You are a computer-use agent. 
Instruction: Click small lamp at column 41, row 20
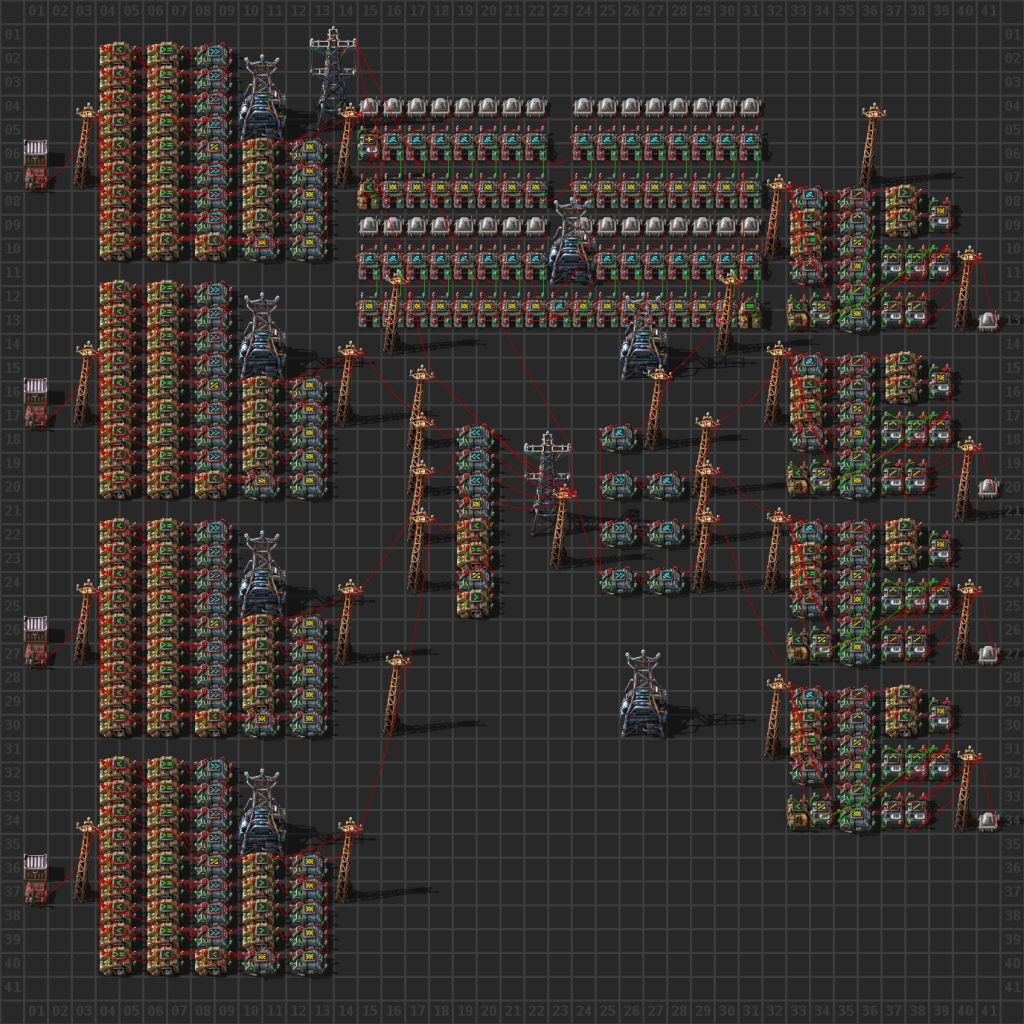pyautogui.click(x=987, y=488)
